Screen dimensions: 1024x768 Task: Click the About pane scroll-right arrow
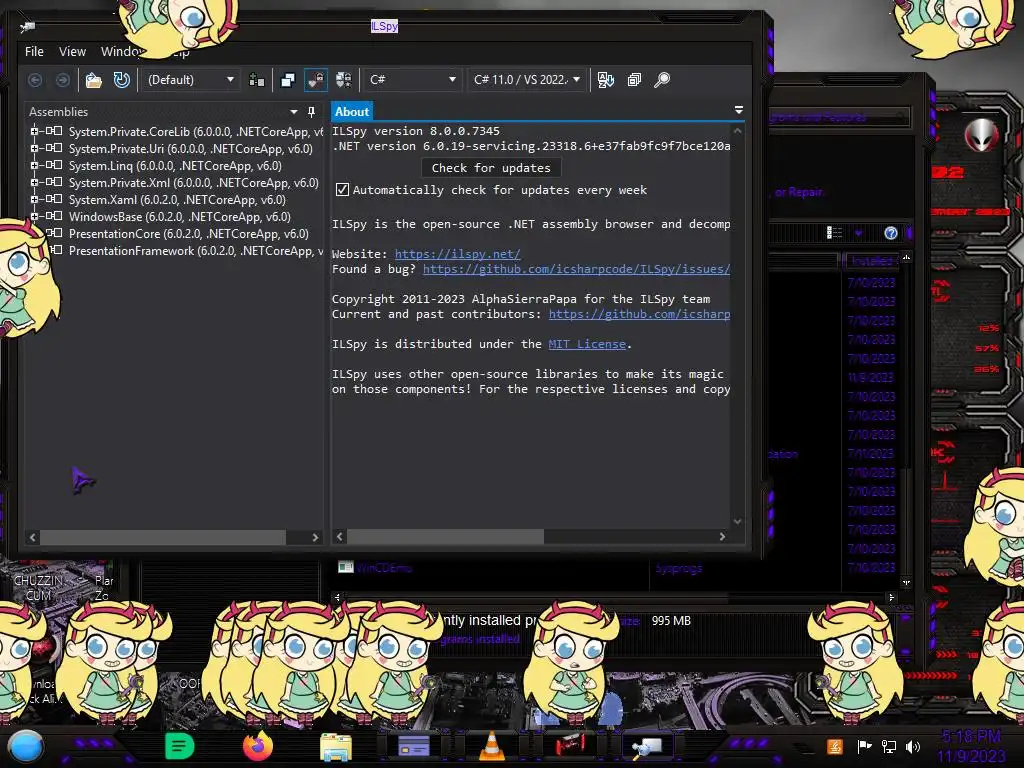pos(722,537)
